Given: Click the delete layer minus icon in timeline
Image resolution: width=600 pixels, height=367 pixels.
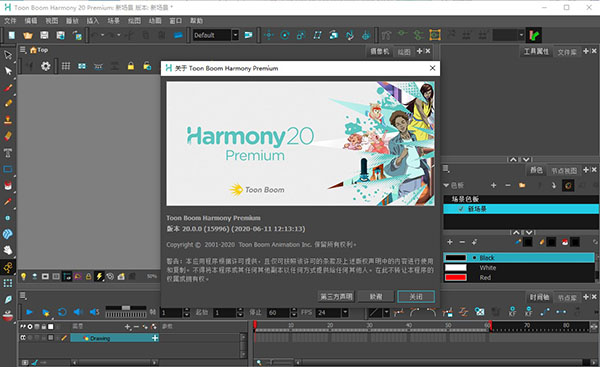Looking at the screenshot, I should coord(136,326).
